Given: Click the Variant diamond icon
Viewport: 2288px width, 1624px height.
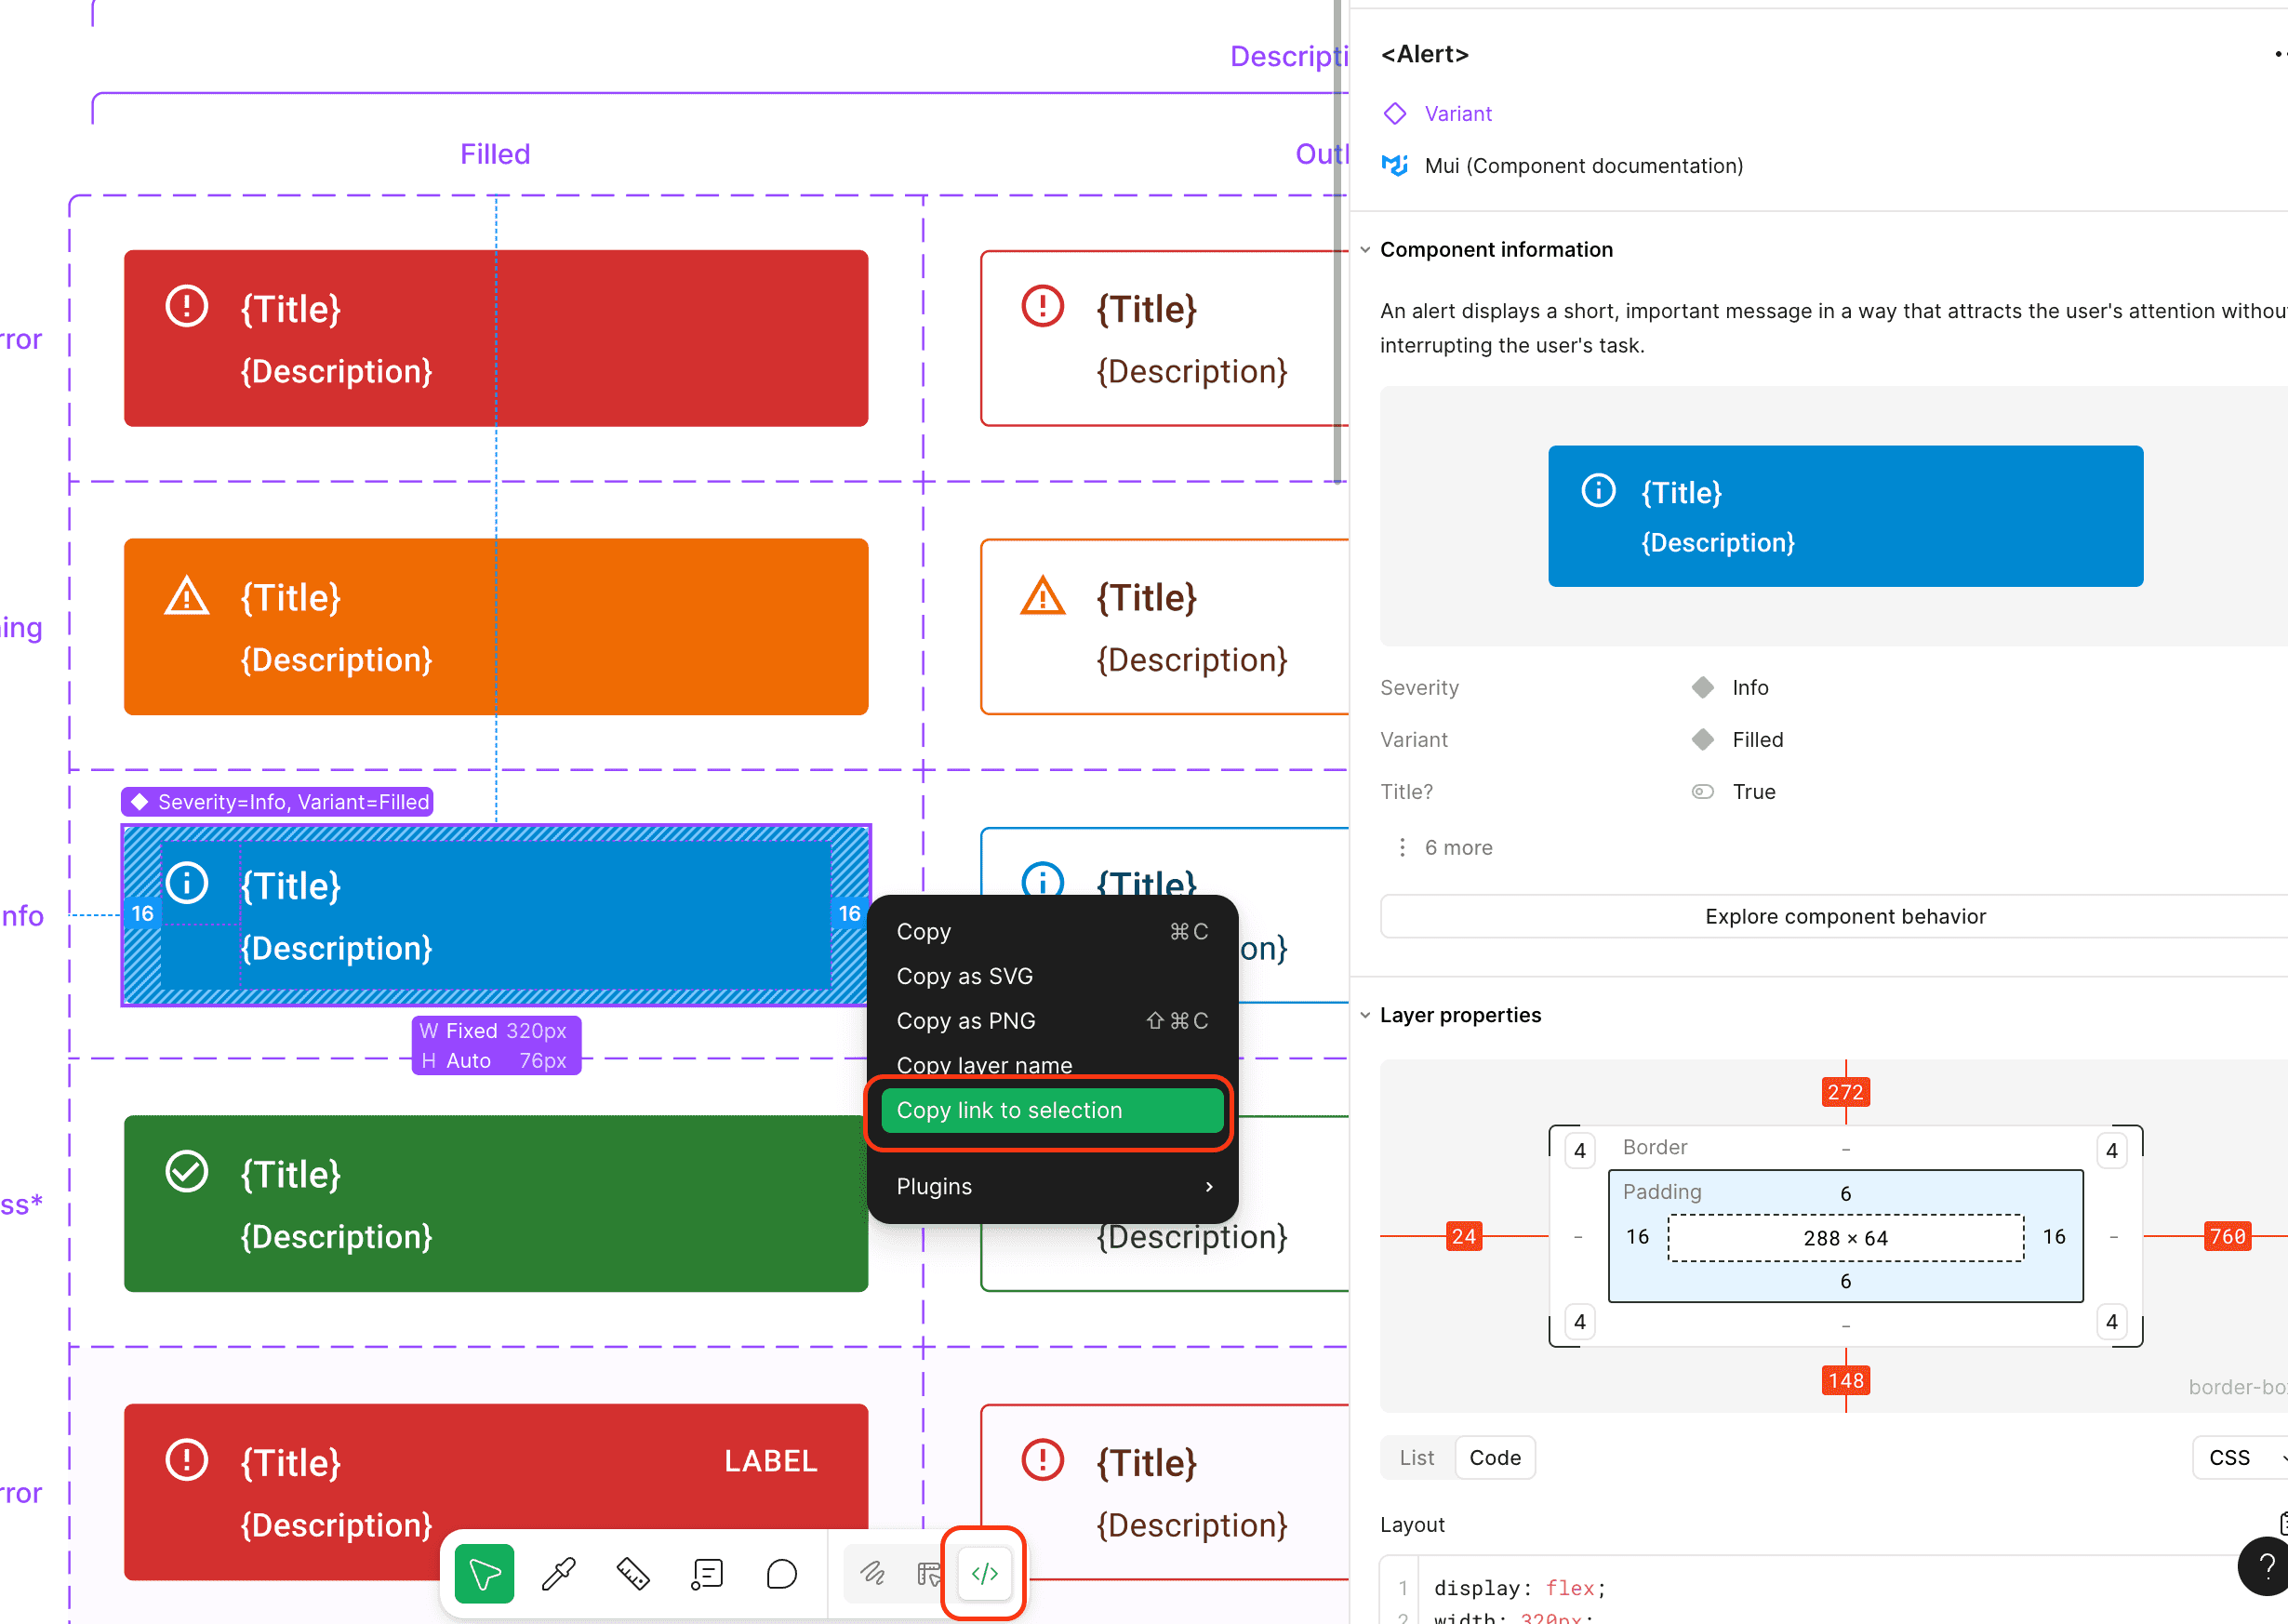Looking at the screenshot, I should [x=1394, y=113].
